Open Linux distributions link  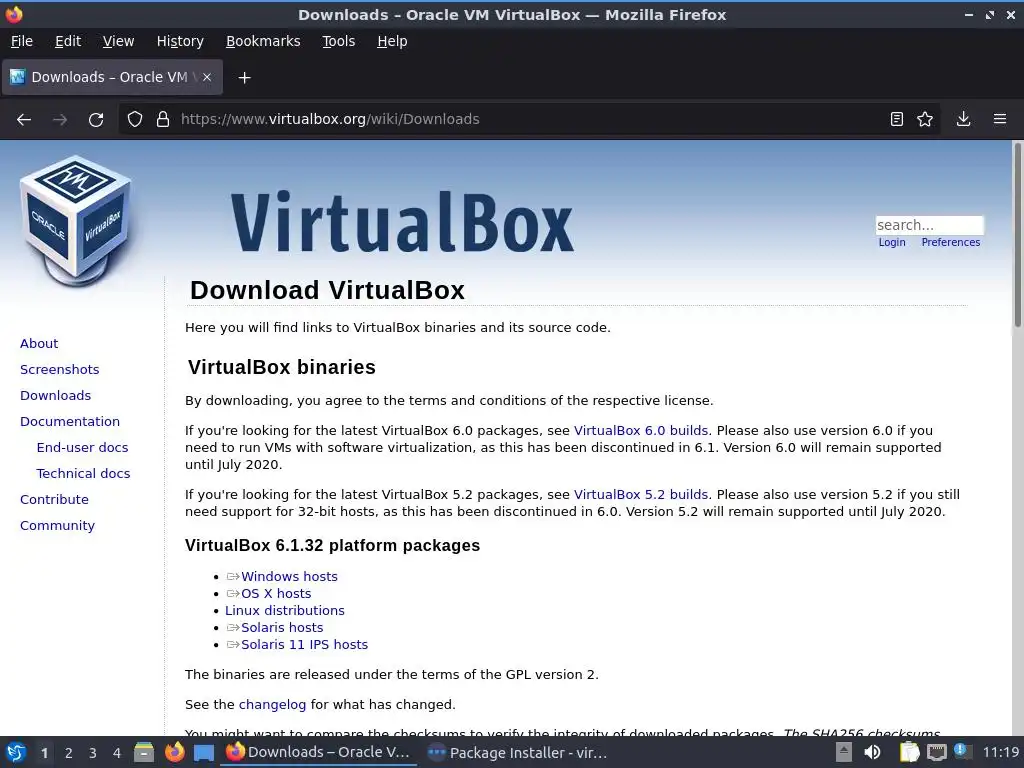(x=285, y=611)
